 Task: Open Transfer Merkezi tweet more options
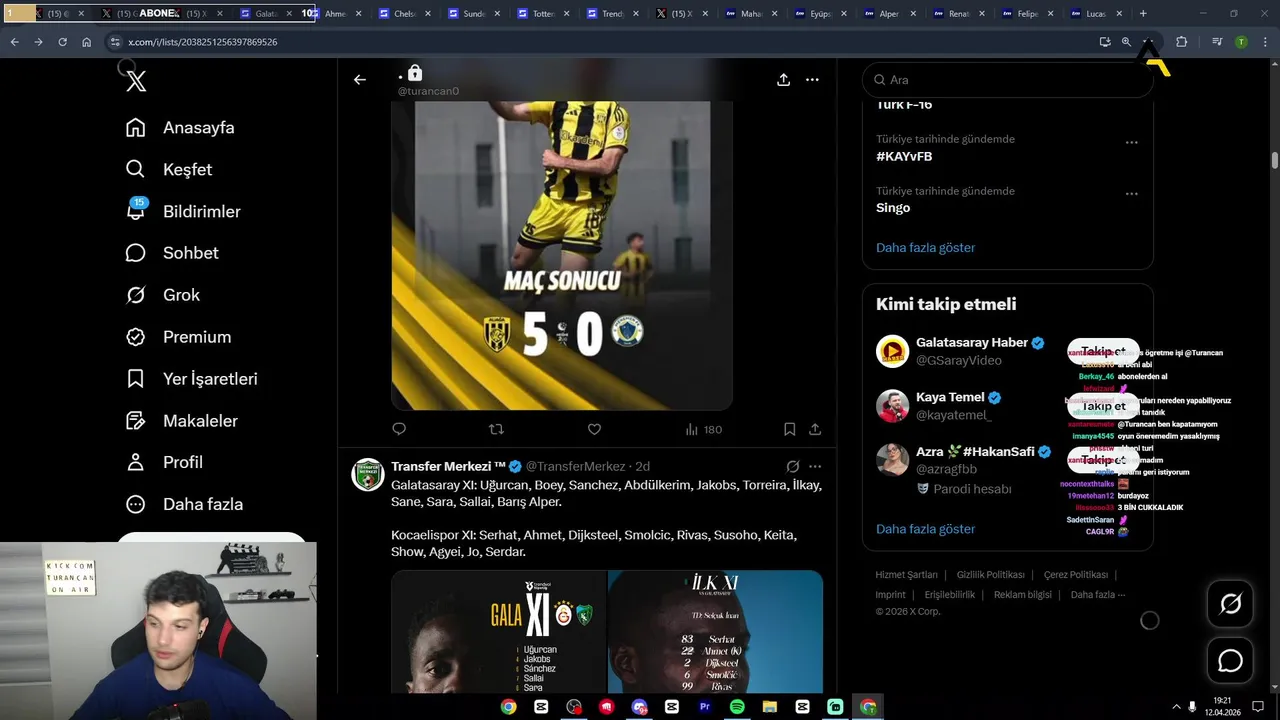click(x=815, y=466)
